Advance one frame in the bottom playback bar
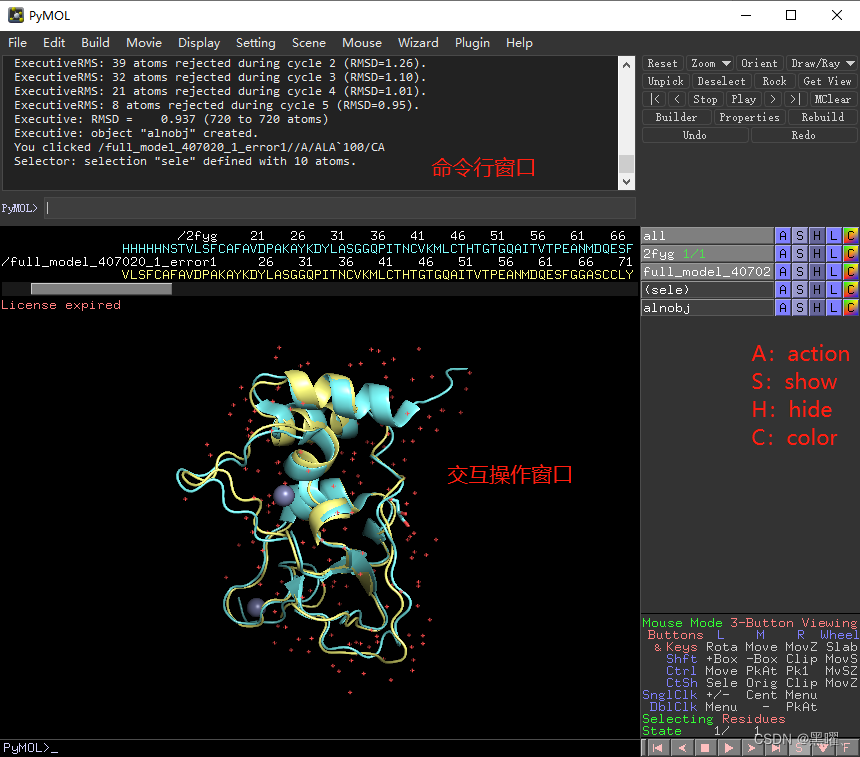Image resolution: width=860 pixels, height=757 pixels. pos(752,748)
